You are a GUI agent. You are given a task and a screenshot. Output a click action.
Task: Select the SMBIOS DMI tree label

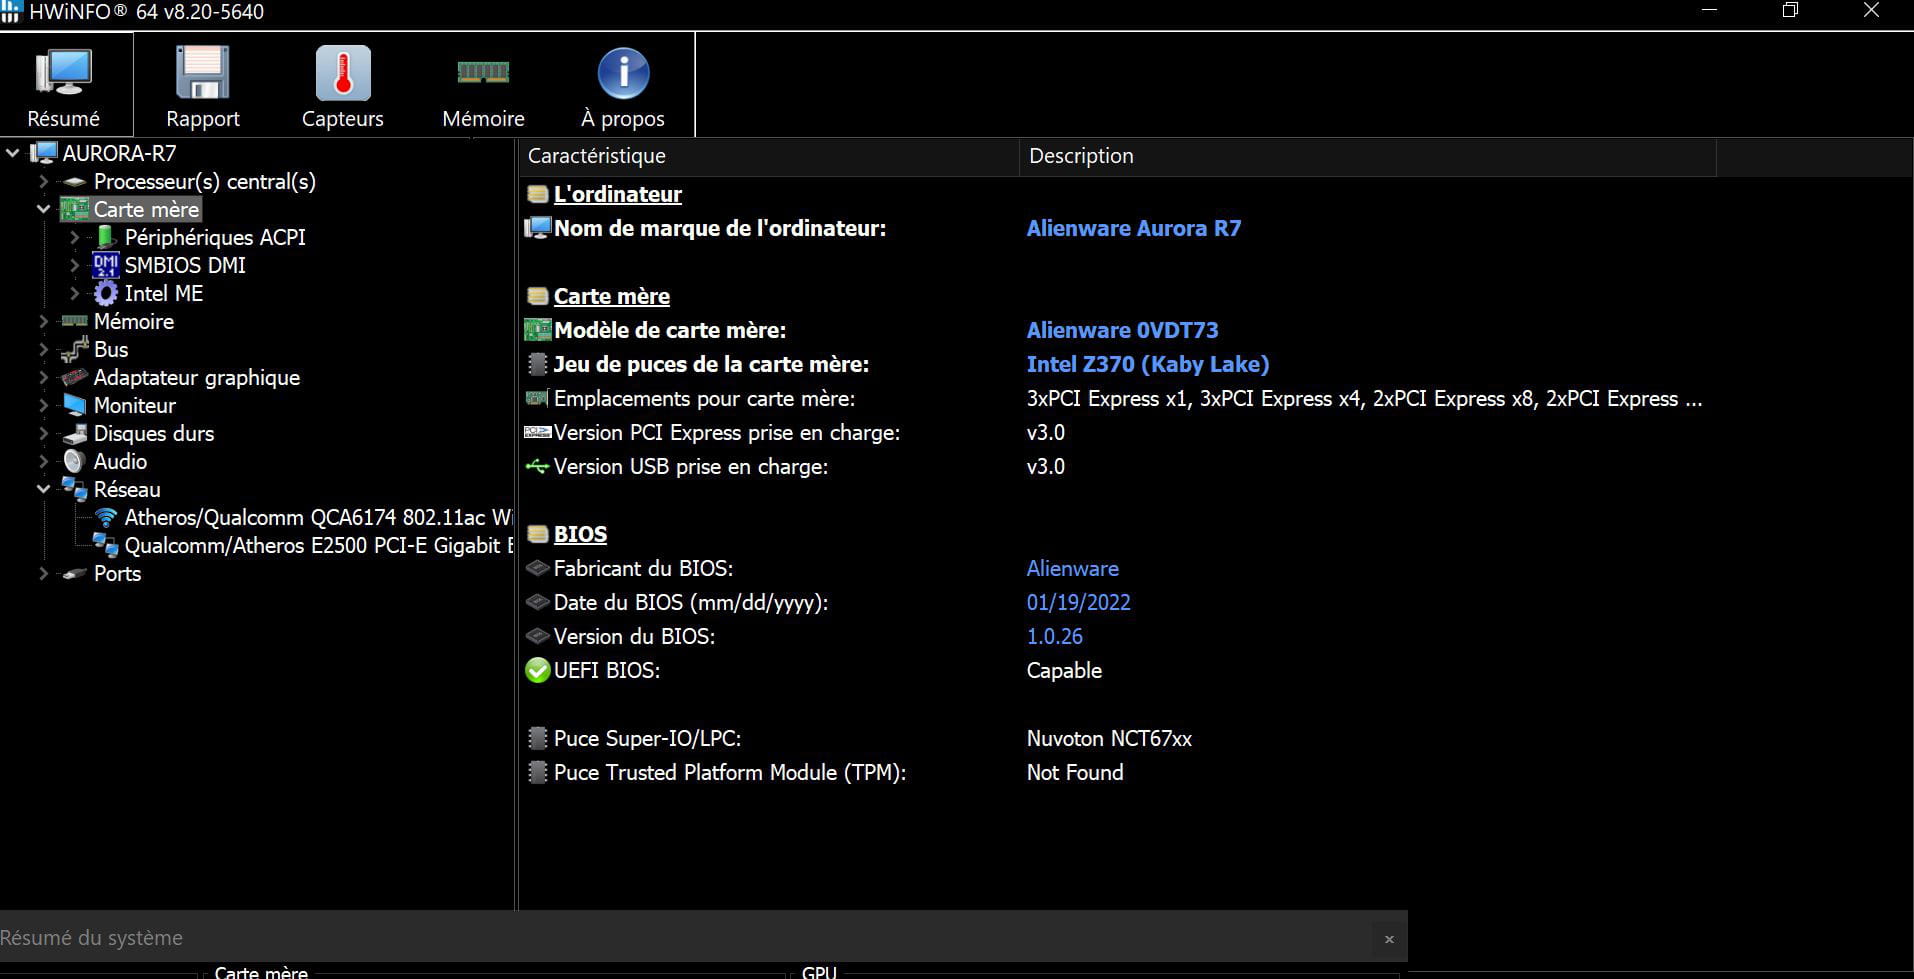click(x=185, y=265)
